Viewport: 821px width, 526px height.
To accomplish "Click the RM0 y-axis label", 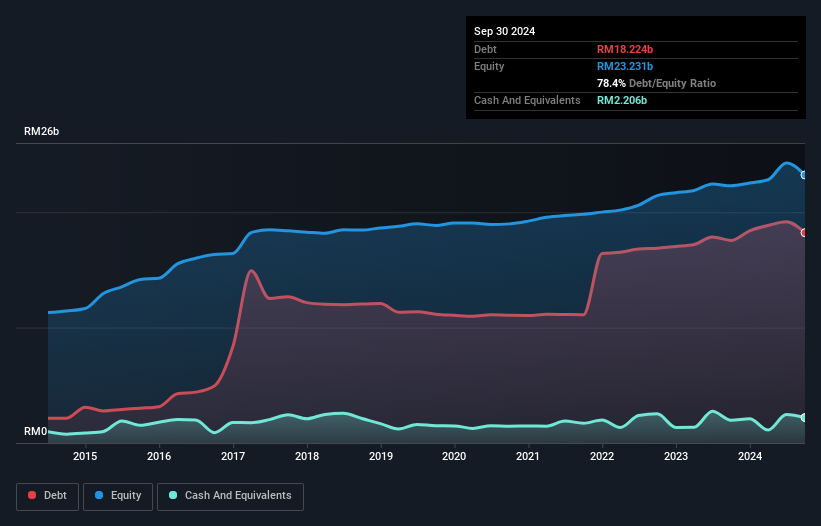I will click(36, 431).
